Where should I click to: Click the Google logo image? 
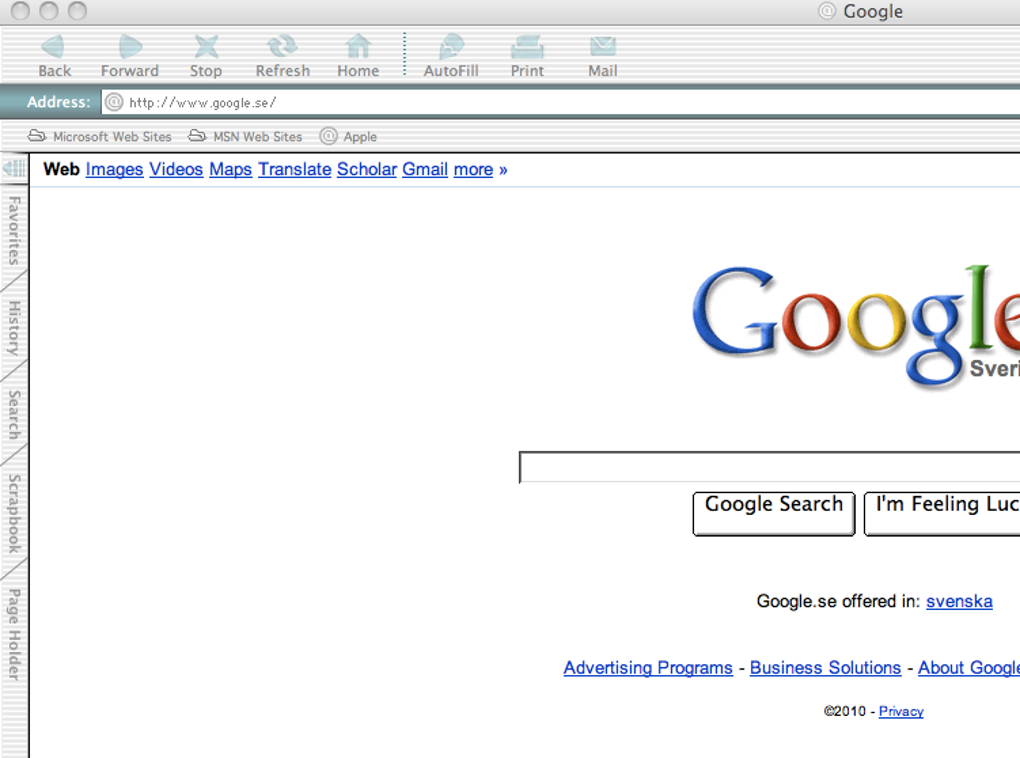tap(856, 325)
